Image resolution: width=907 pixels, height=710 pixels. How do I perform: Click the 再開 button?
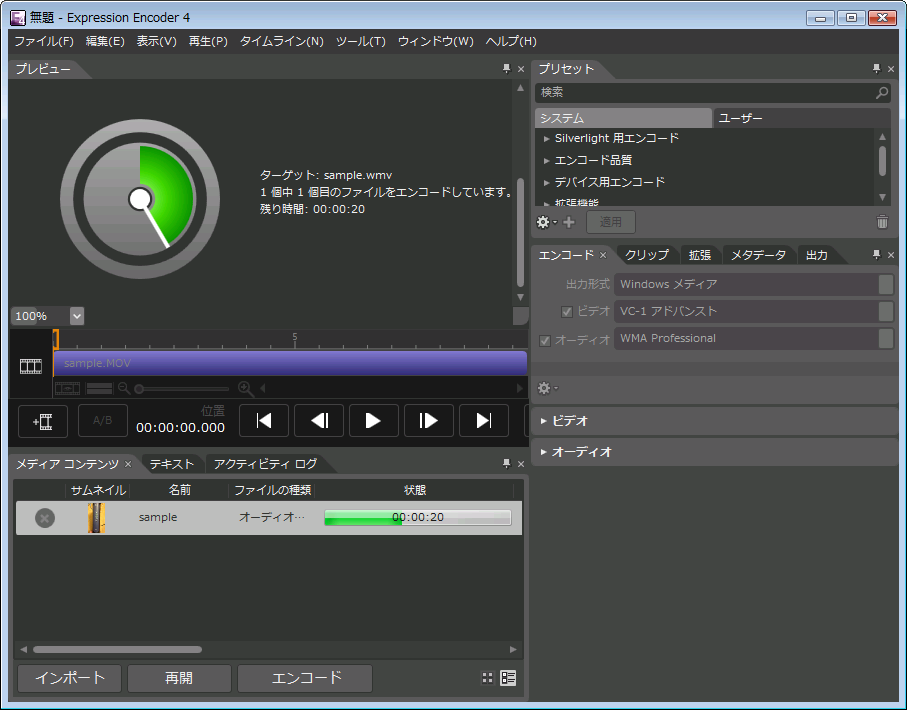pos(179,678)
